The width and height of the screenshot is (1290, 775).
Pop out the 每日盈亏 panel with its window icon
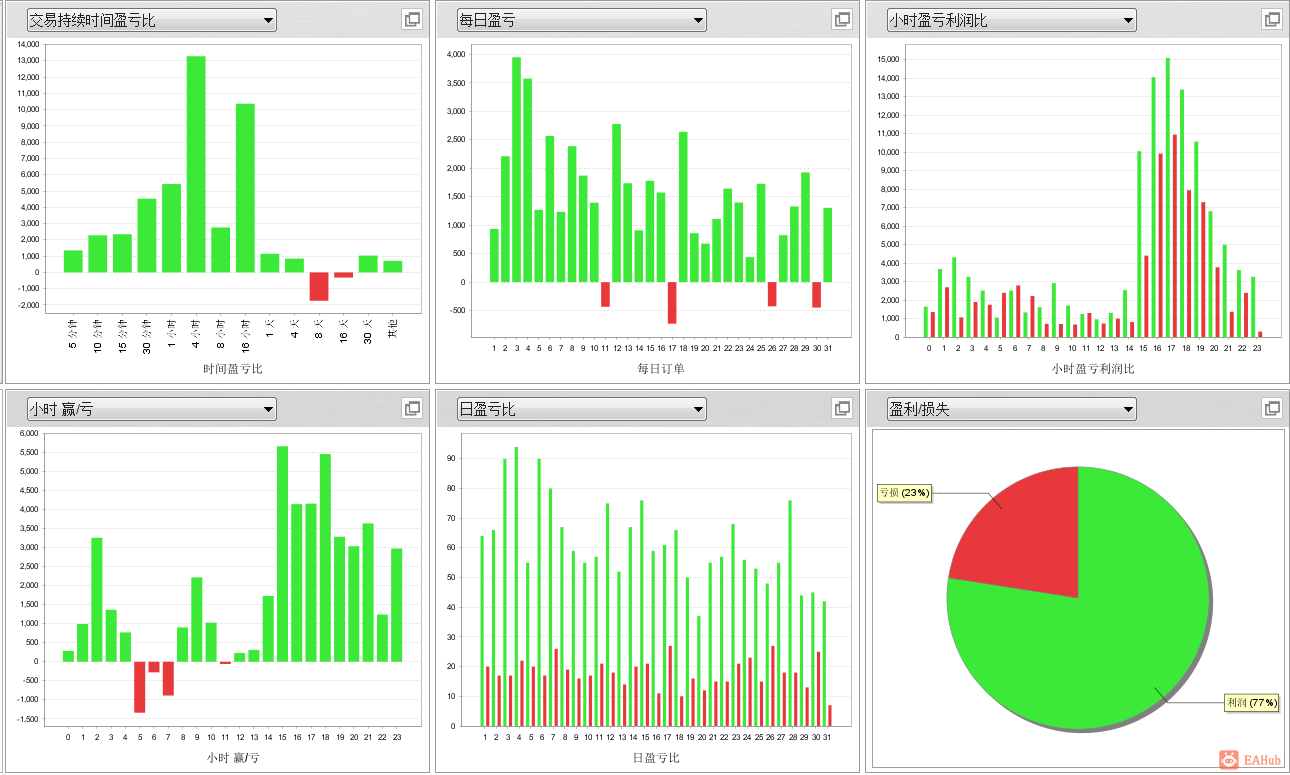point(842,19)
